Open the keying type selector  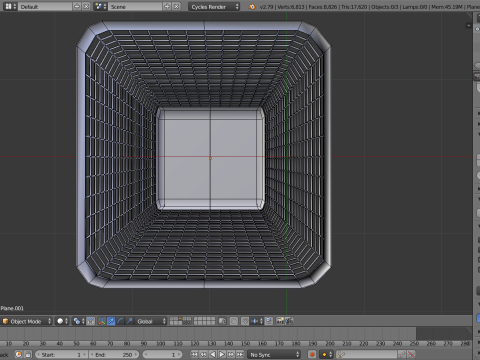click(x=326, y=355)
